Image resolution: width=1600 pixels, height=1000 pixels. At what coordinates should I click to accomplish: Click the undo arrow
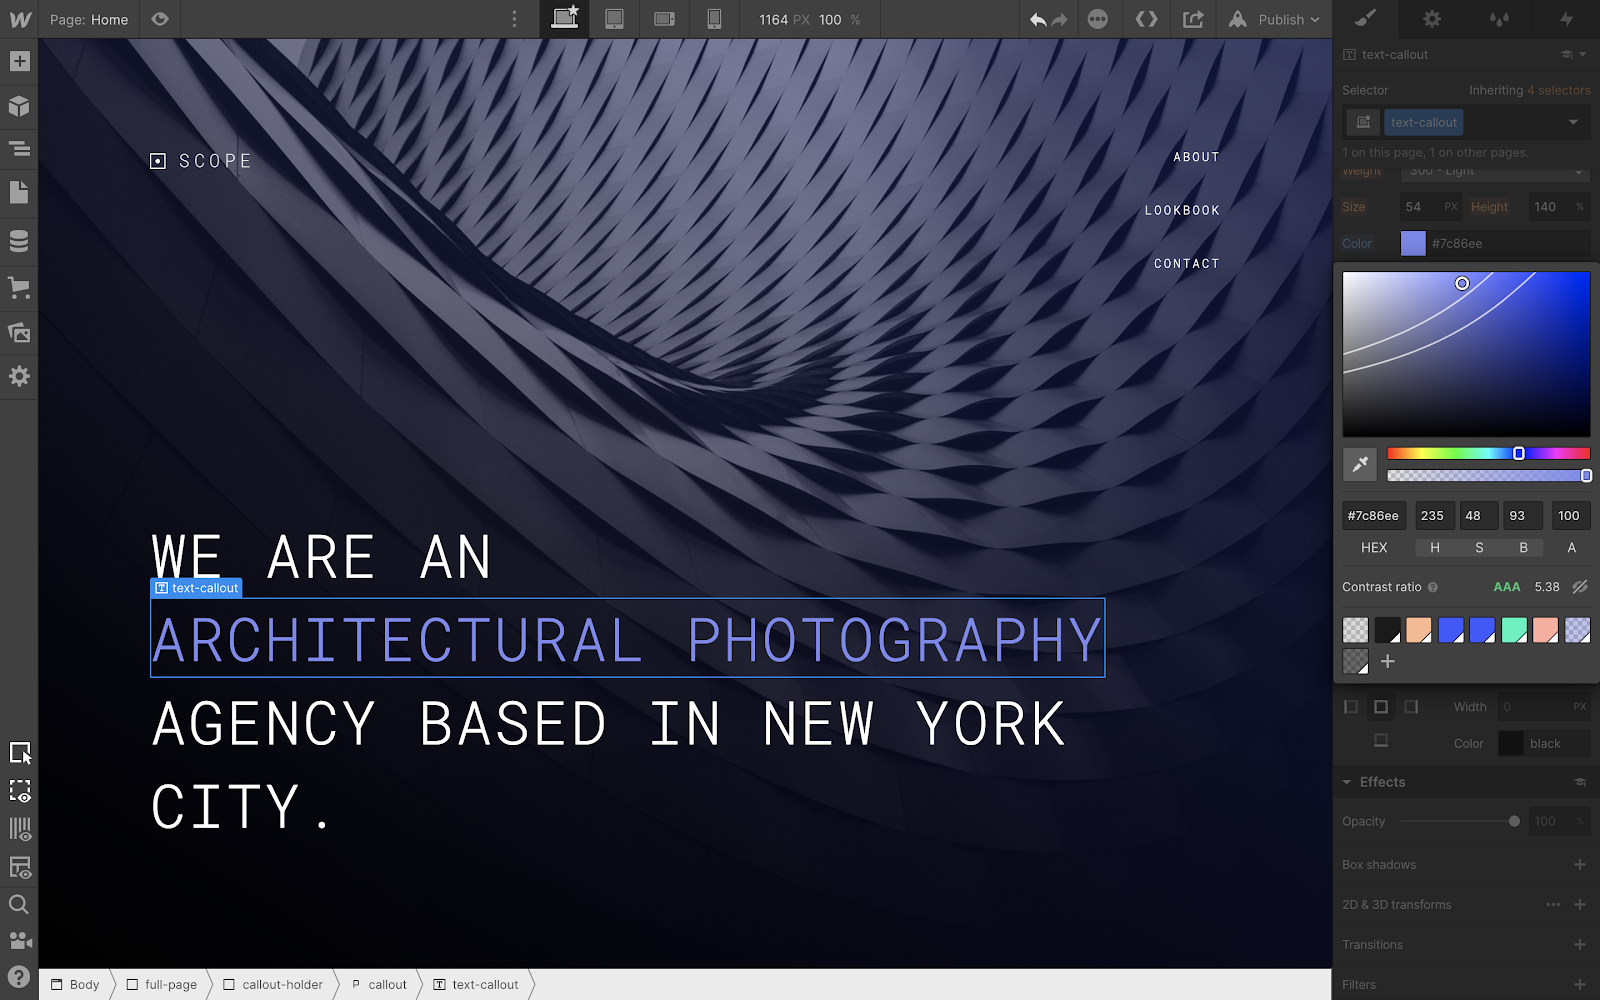(x=1038, y=20)
